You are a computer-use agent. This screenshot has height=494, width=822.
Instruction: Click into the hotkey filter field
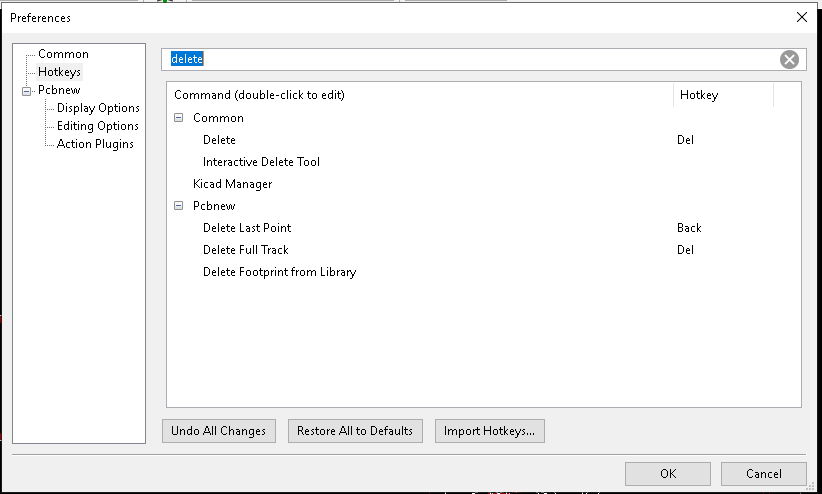[x=472, y=59]
